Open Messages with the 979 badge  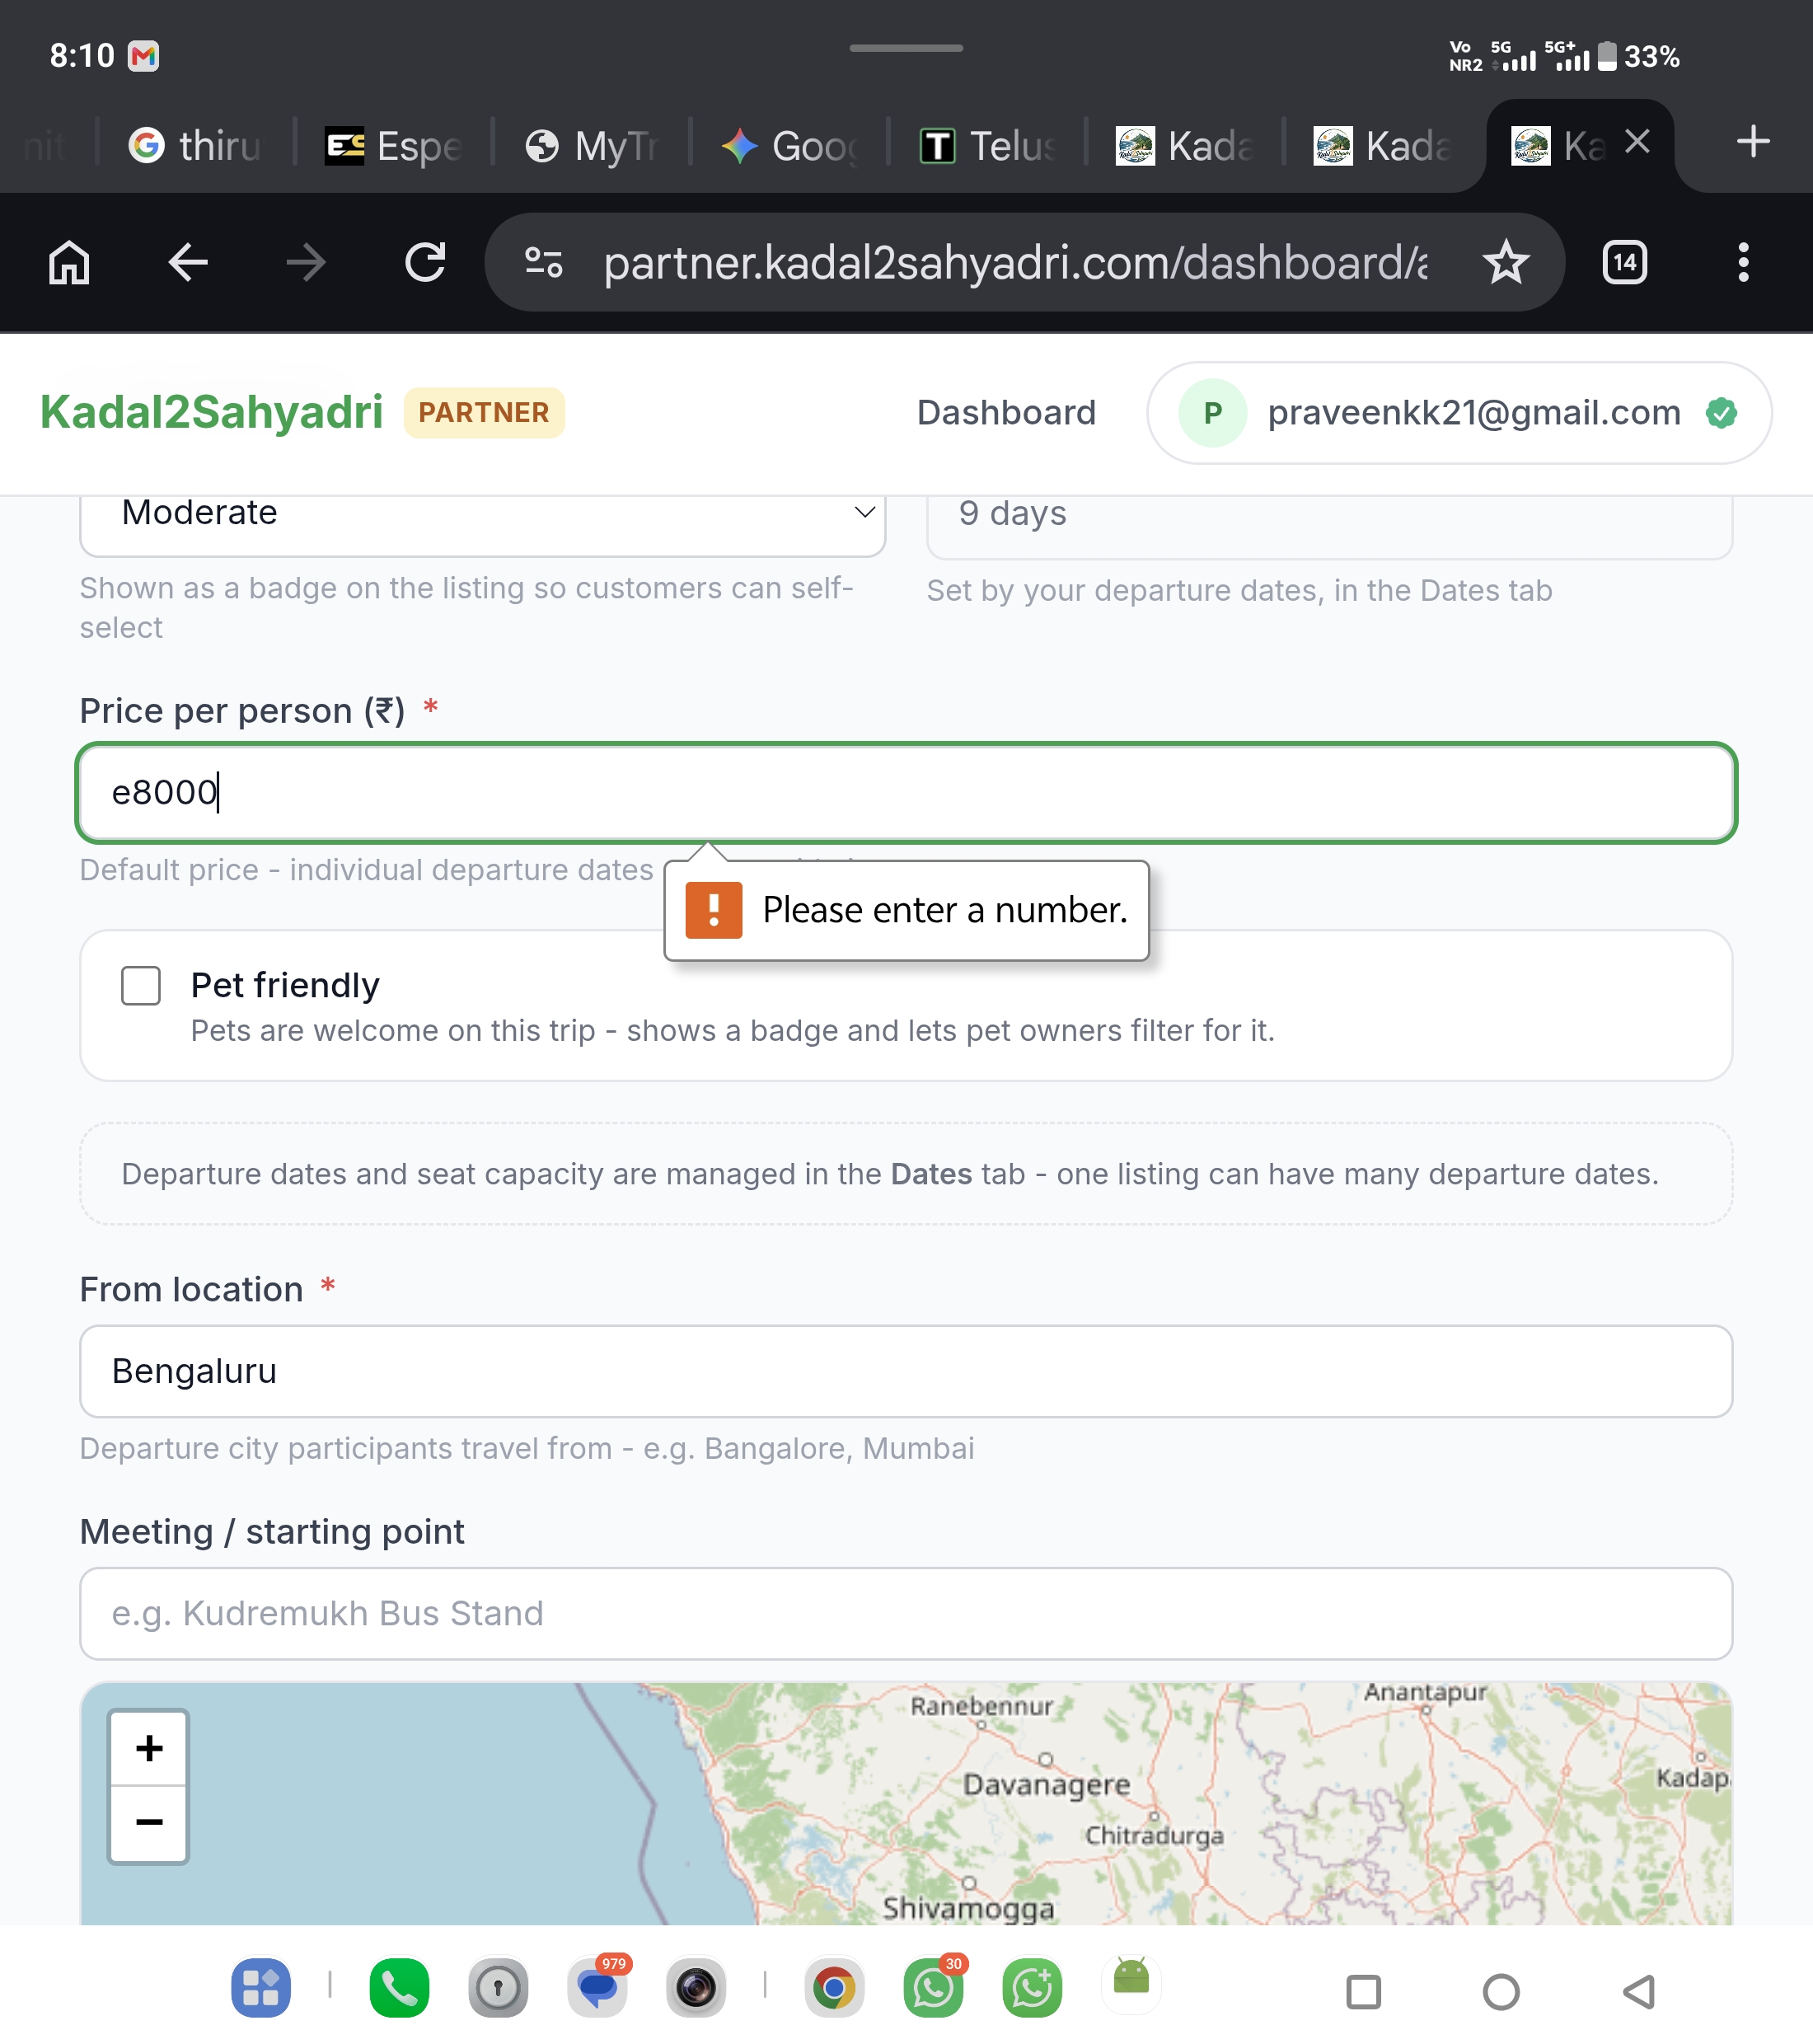(x=597, y=1988)
